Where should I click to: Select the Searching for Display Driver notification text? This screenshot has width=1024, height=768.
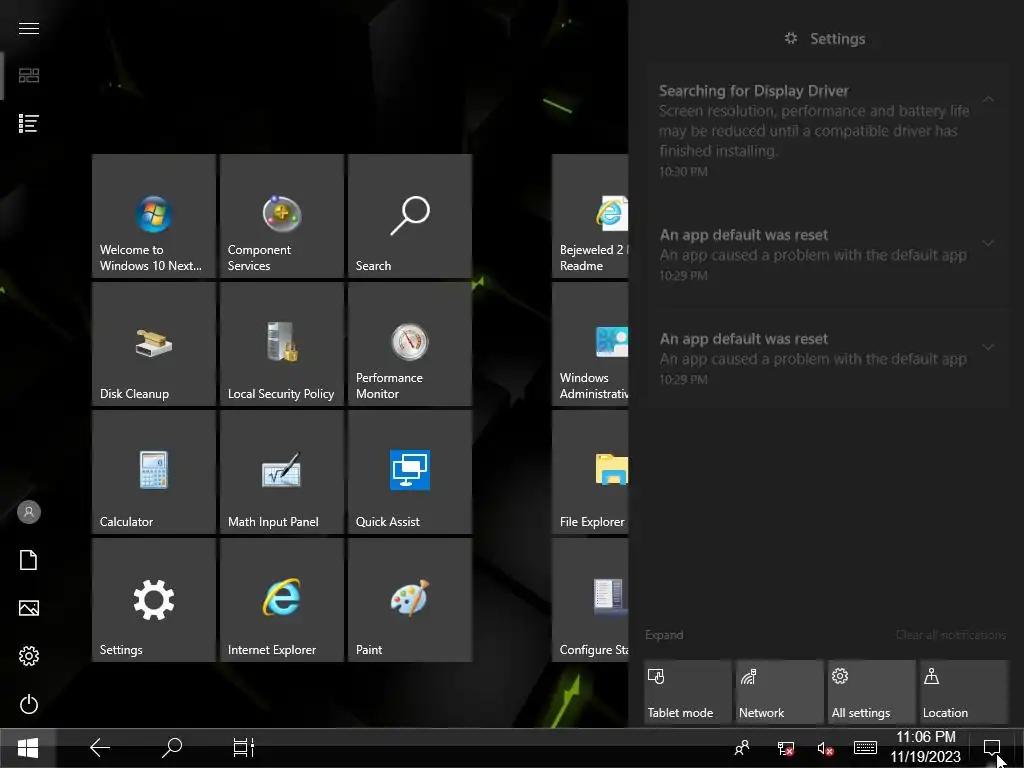point(814,121)
